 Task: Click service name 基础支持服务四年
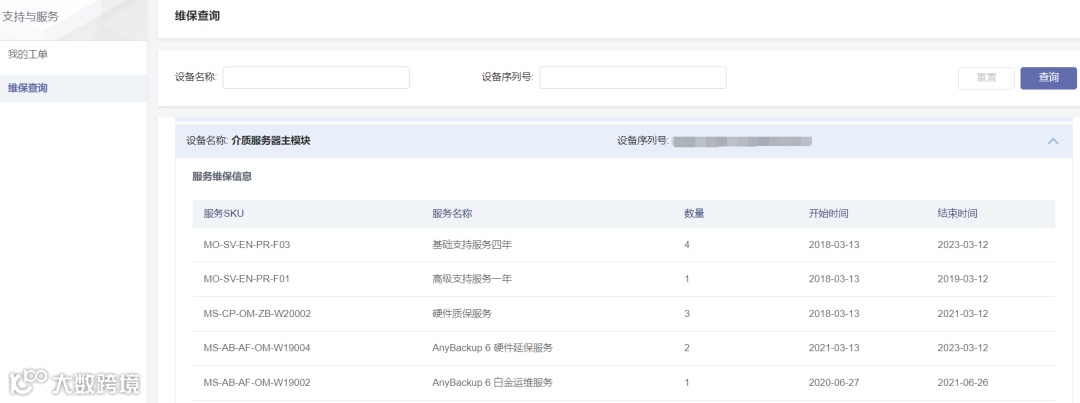click(472, 245)
